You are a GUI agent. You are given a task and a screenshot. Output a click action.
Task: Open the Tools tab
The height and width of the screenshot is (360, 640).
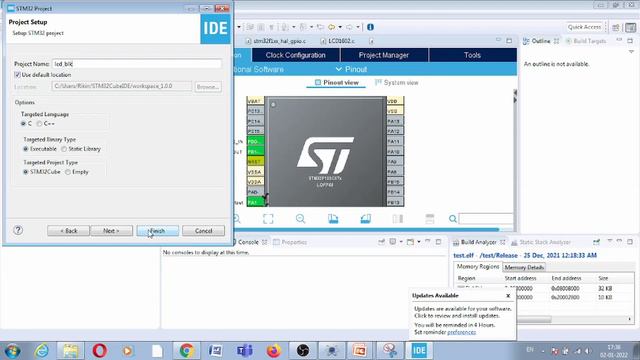pyautogui.click(x=472, y=55)
